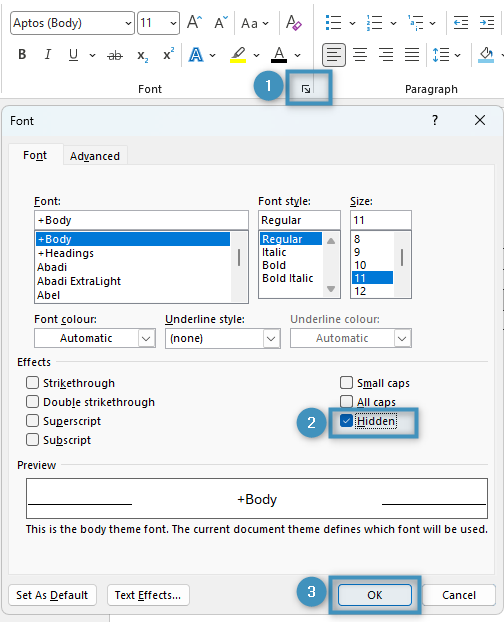Uncheck the Hidden checkbox

(x=346, y=420)
